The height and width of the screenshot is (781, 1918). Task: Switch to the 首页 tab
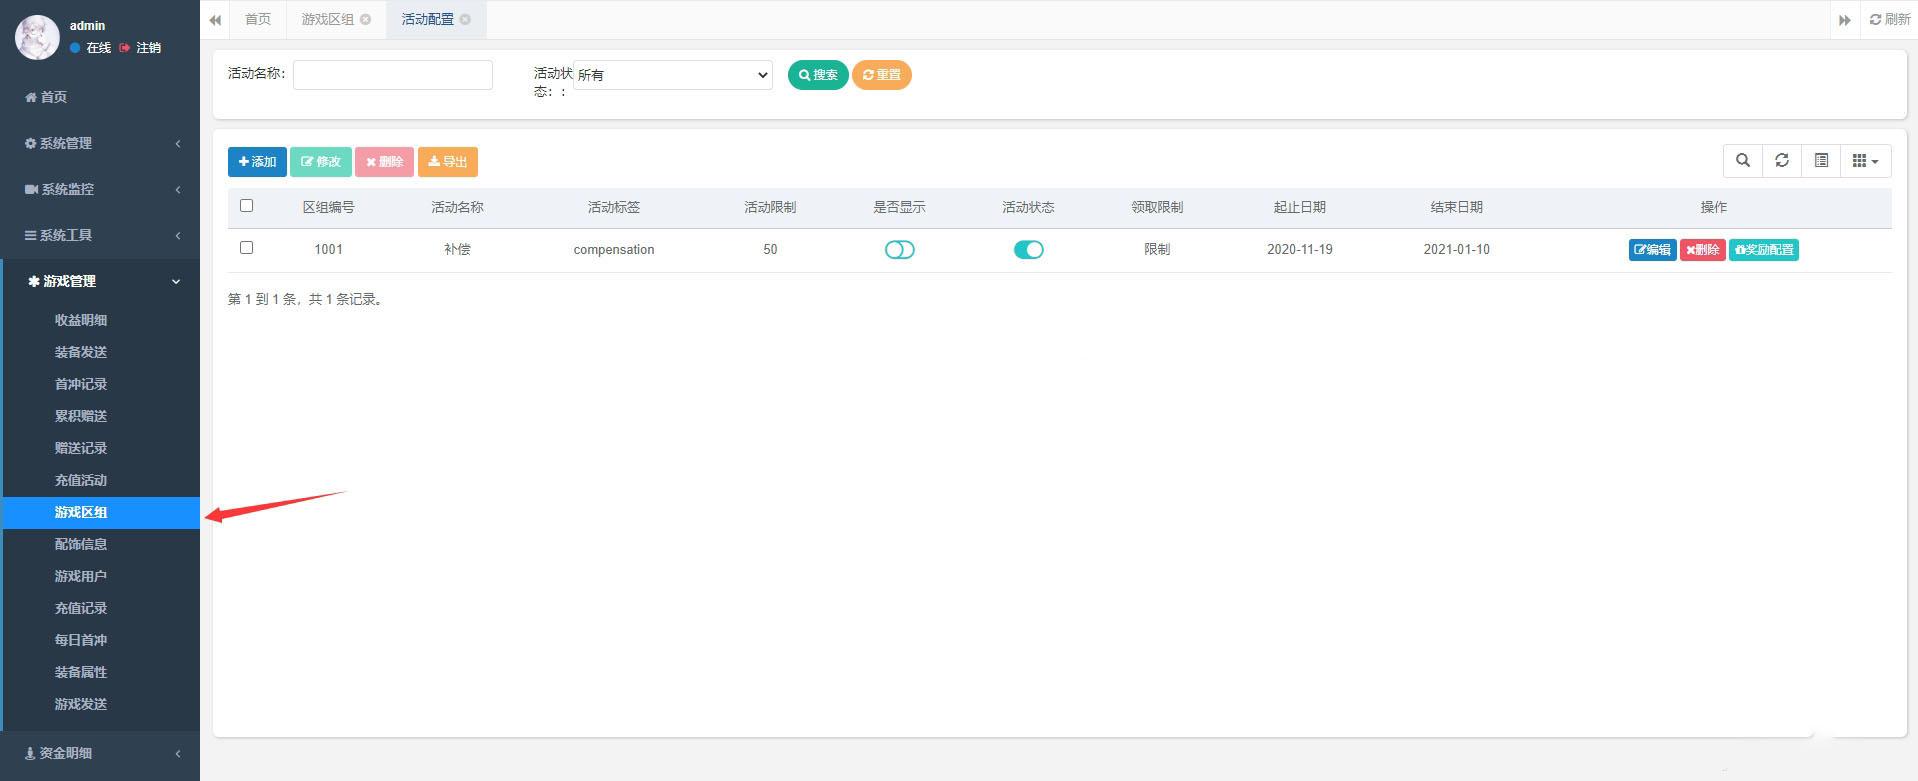pyautogui.click(x=258, y=20)
